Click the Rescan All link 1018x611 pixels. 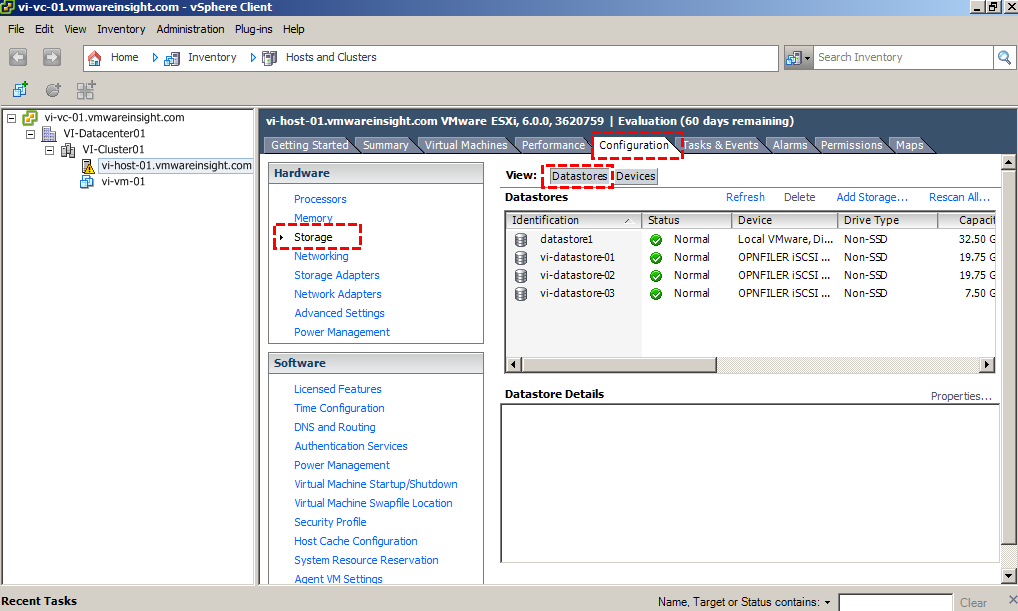(960, 197)
